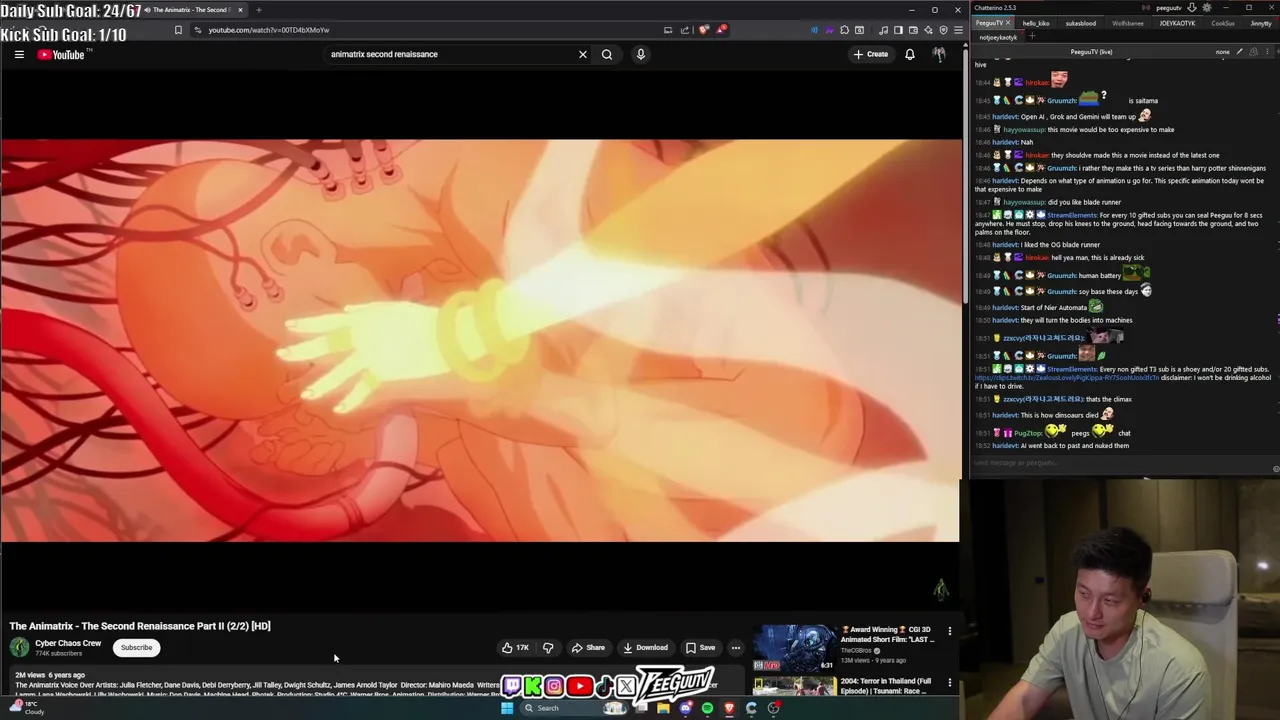Toggle the Brave sidebar panel icon
This screenshot has width=1280, height=720.
(x=898, y=30)
